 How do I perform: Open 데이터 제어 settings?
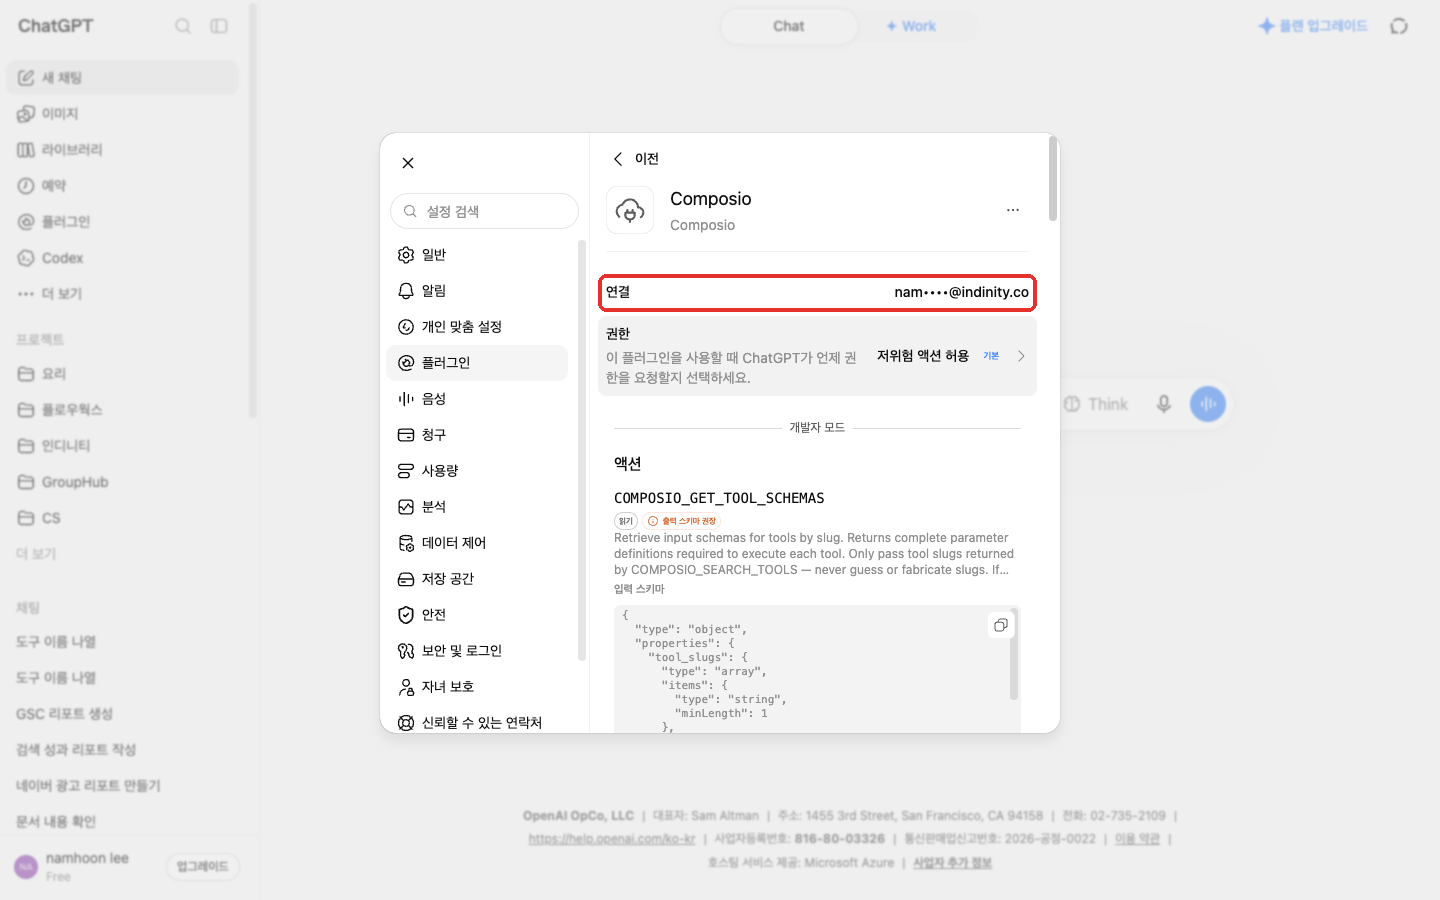tap(477, 543)
